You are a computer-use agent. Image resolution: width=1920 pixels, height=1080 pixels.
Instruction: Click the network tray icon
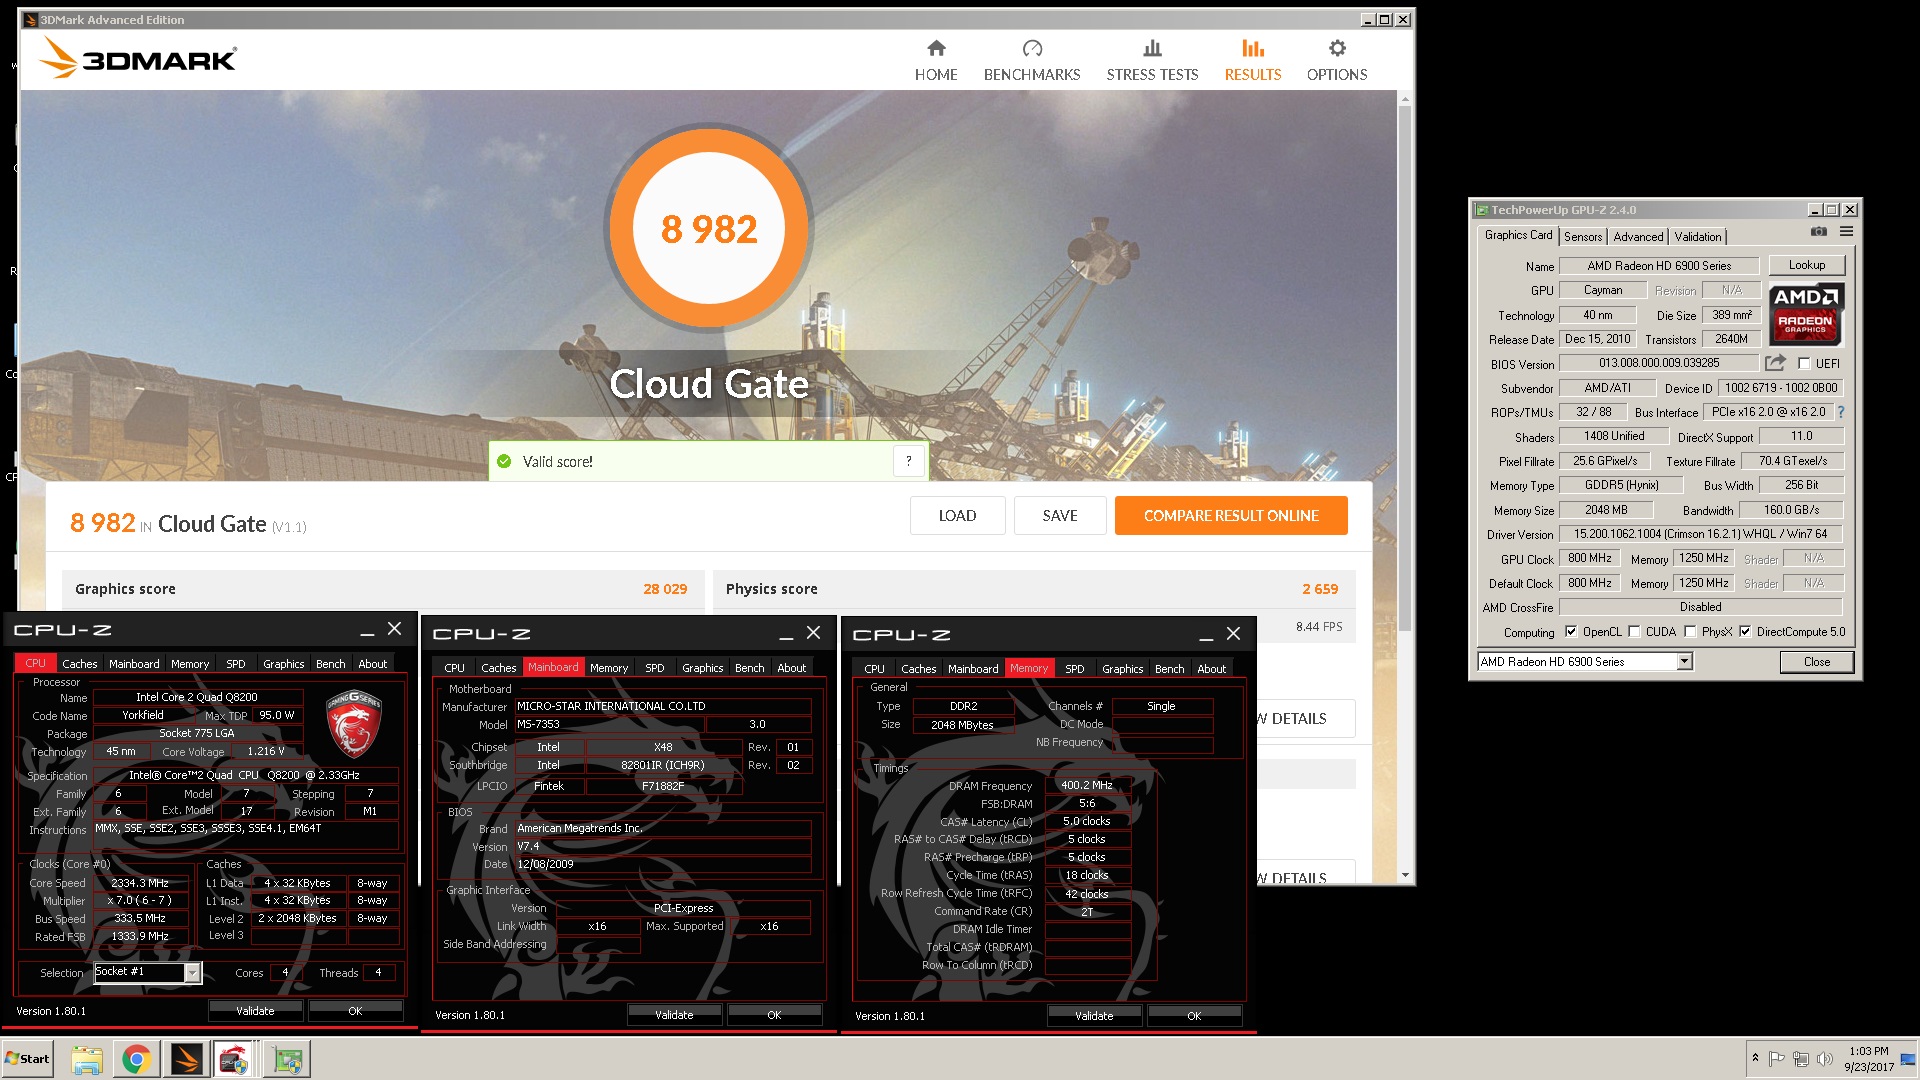tap(1801, 1058)
